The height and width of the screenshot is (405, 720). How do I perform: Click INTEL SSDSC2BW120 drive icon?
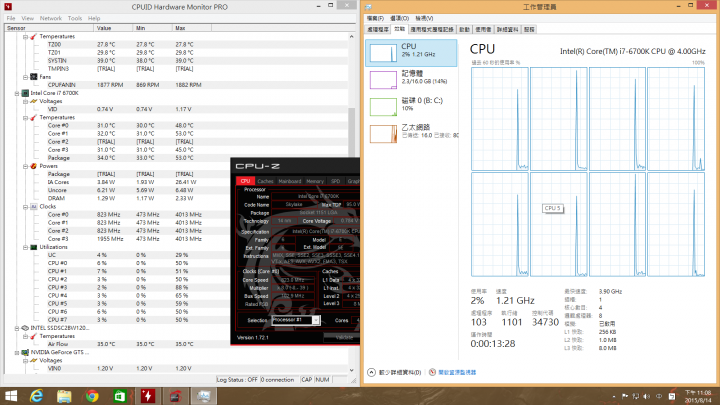click(25, 328)
